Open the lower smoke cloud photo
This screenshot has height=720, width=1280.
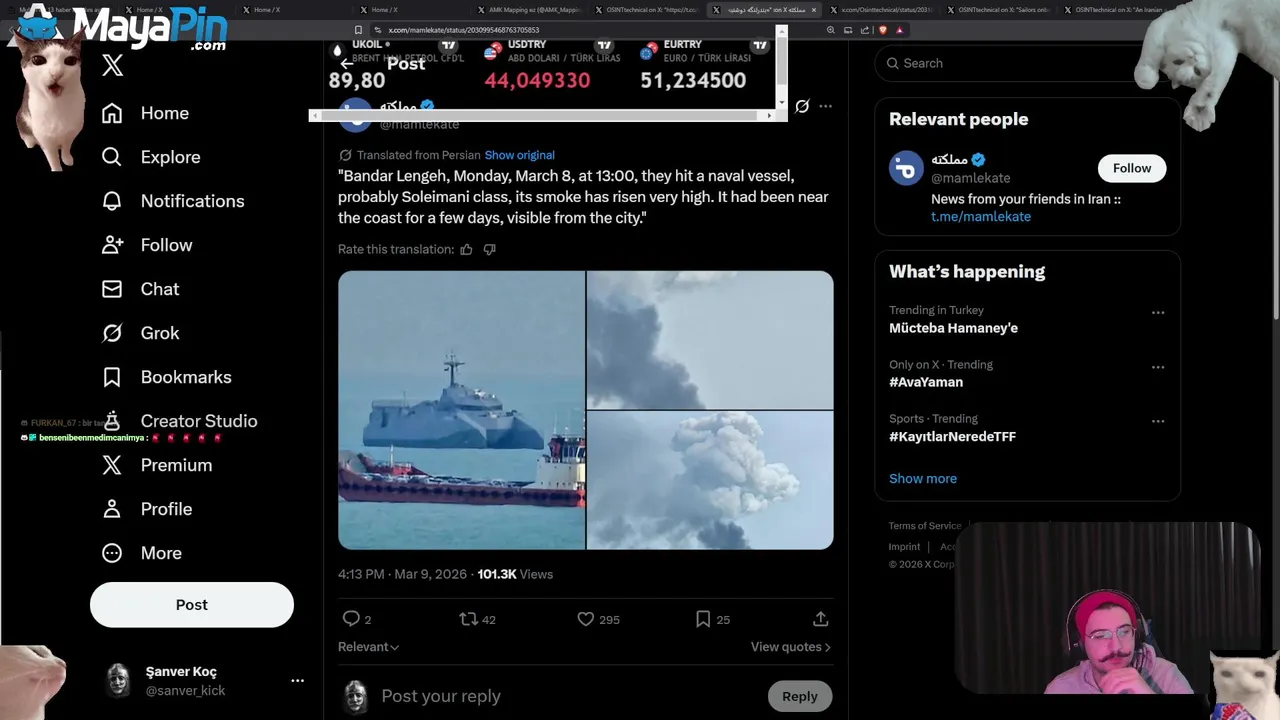click(710, 480)
